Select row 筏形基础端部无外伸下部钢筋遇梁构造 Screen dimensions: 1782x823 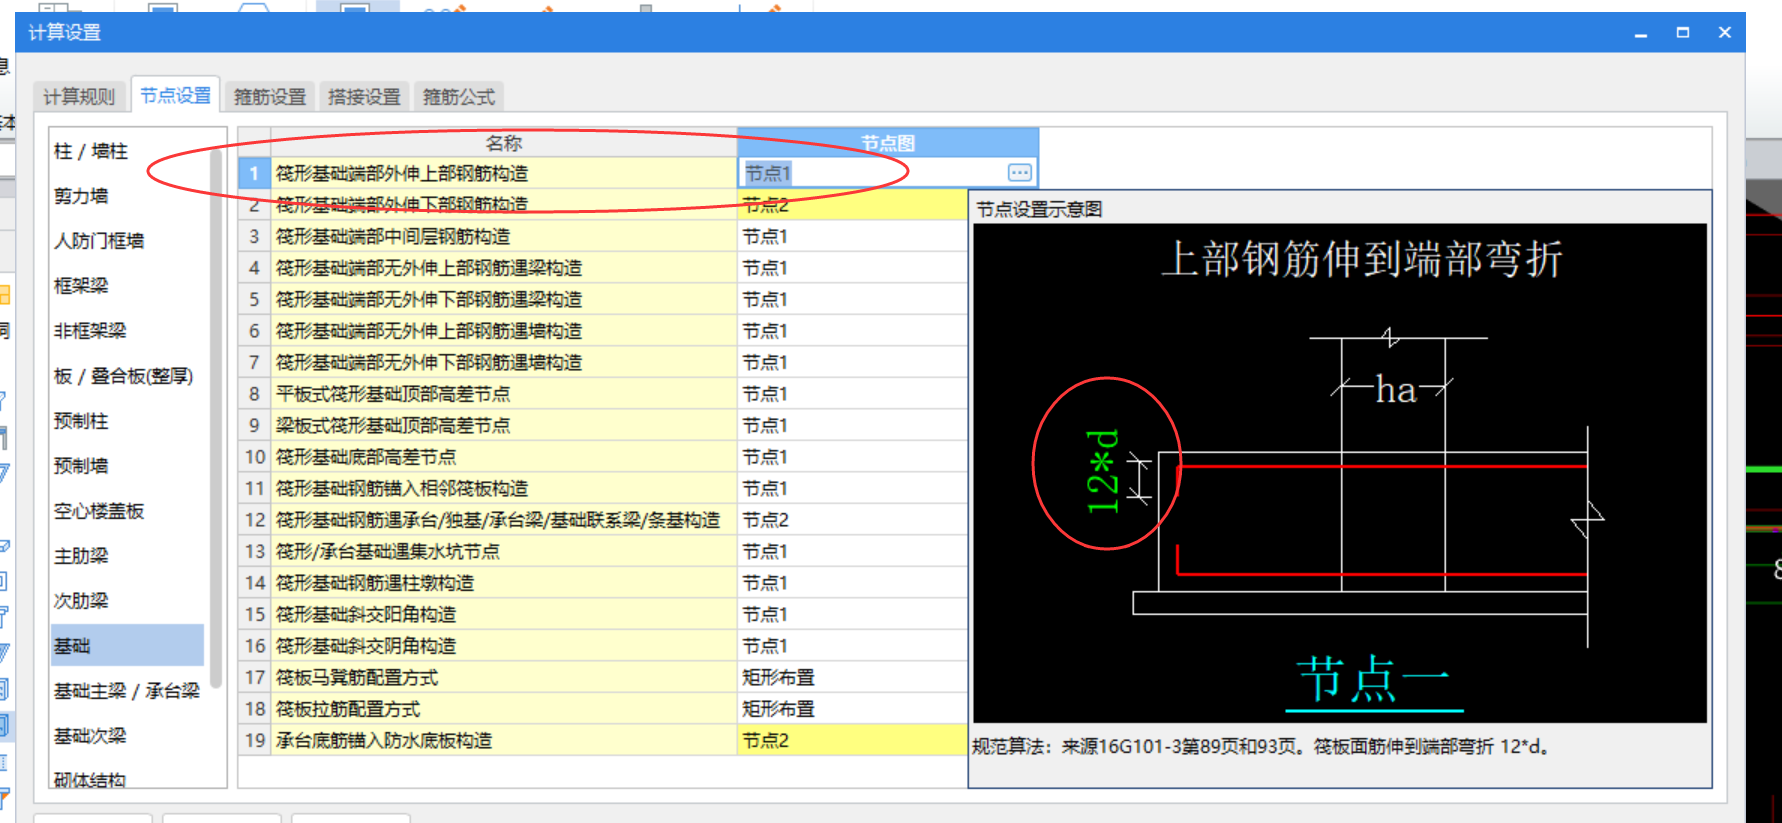tap(503, 299)
